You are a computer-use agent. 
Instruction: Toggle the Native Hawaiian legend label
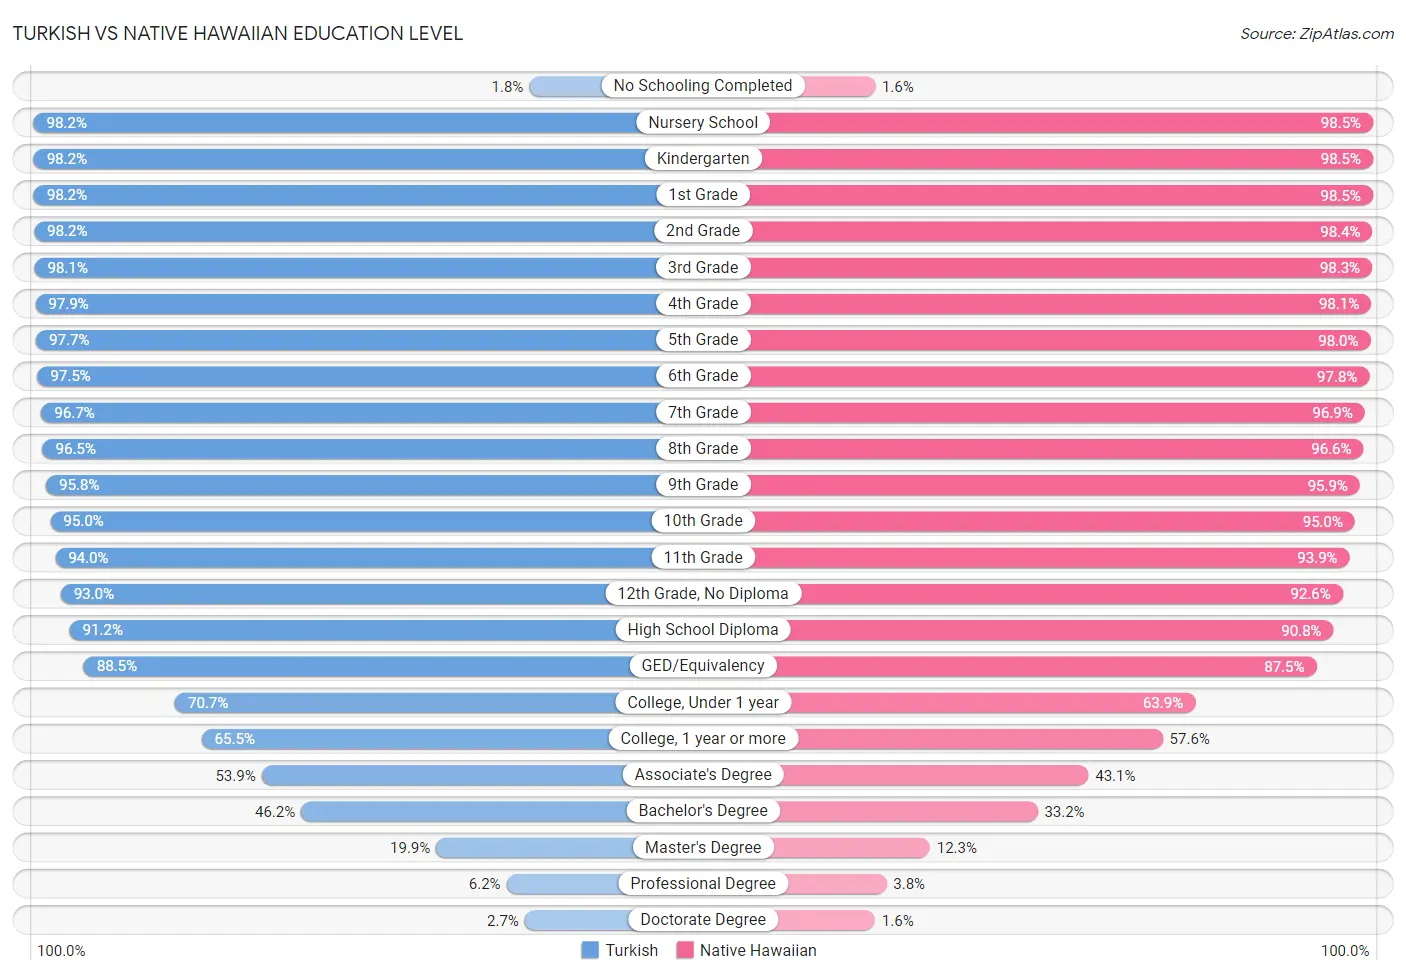pyautogui.click(x=758, y=950)
